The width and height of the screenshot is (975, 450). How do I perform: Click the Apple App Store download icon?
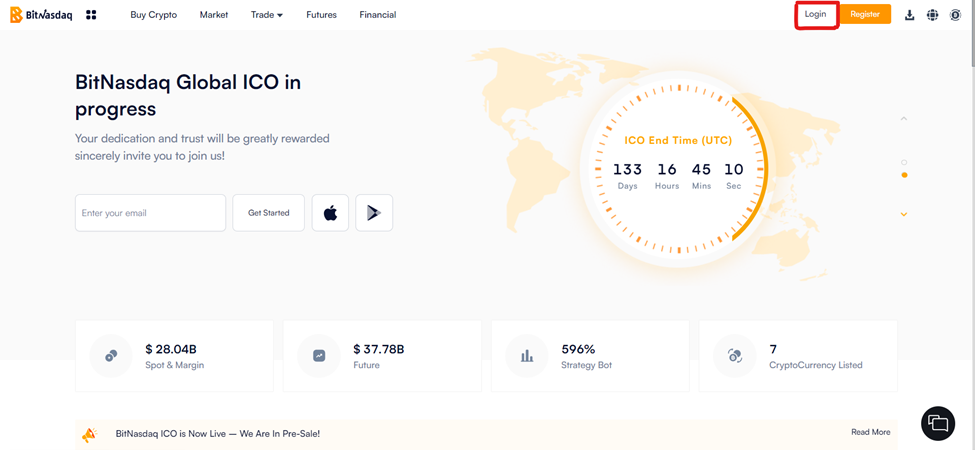coord(330,213)
